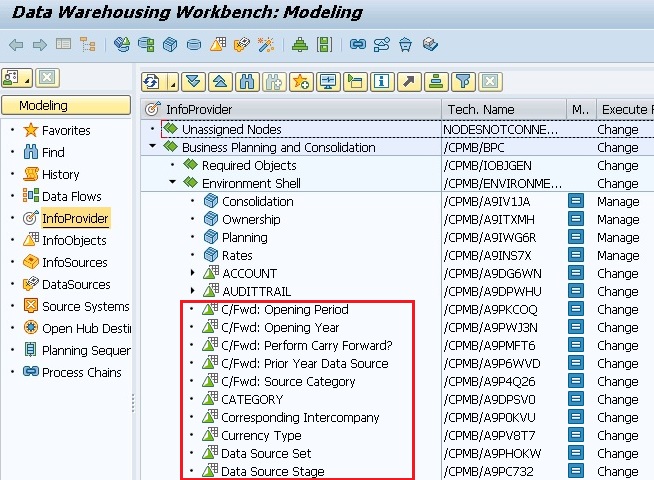The height and width of the screenshot is (480, 654).
Task: Open Source Systems in the navigation list
Action: coord(86,307)
